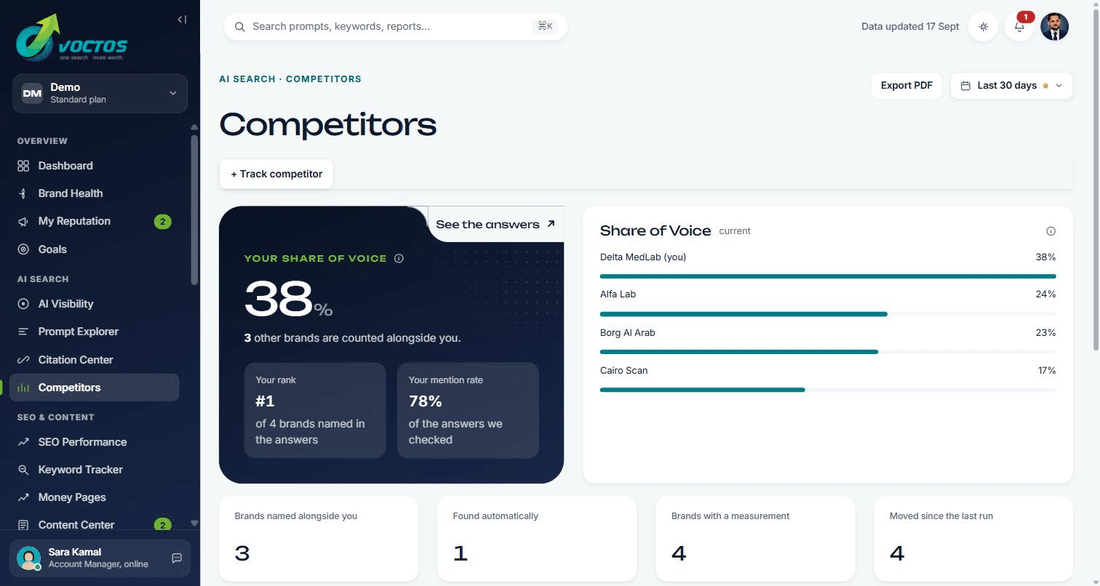
Task: Click the Dashboard grid icon
Action: 23,166
